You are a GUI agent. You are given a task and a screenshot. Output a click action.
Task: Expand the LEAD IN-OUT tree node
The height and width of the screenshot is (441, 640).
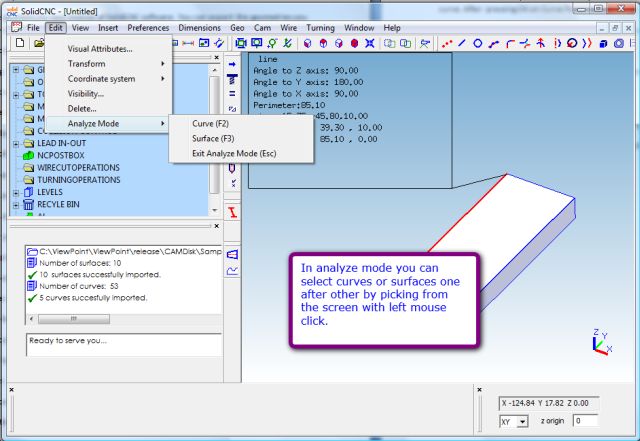click(x=14, y=144)
